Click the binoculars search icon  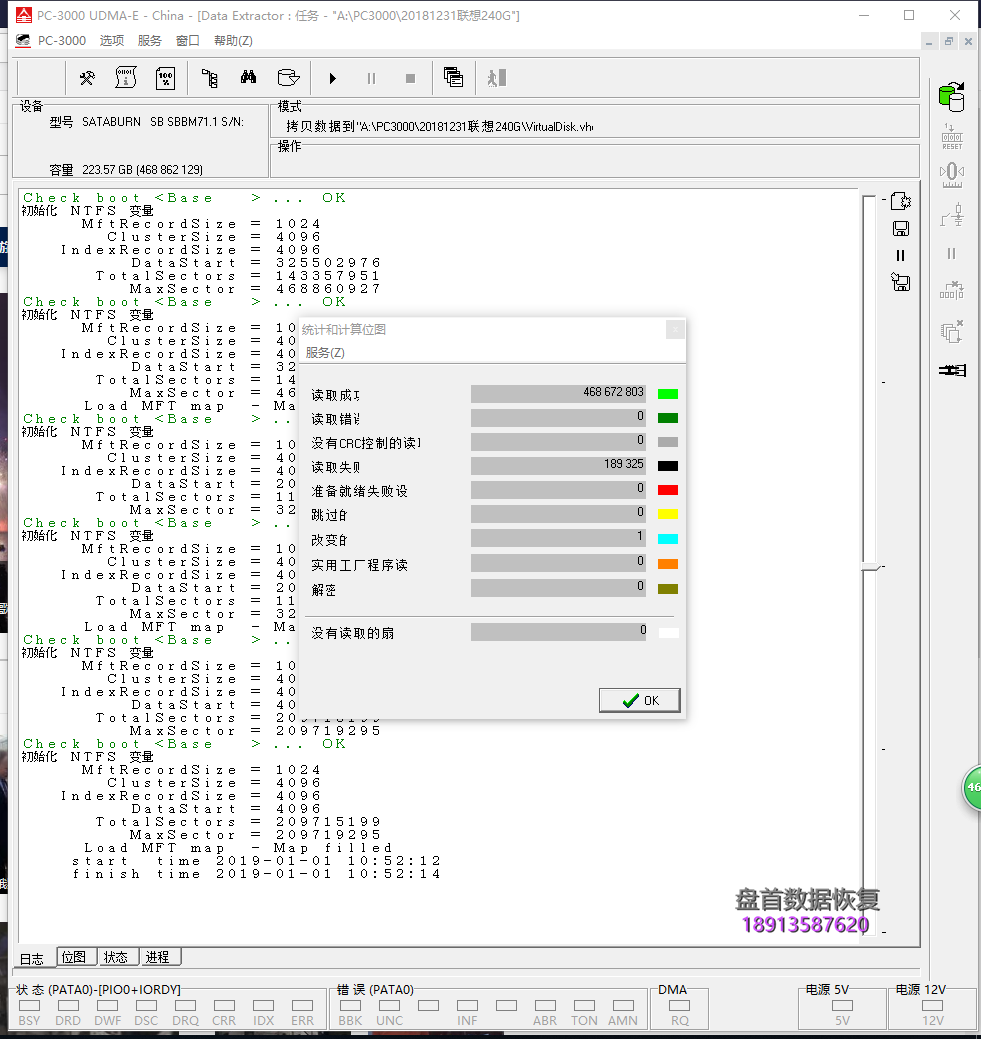[x=248, y=78]
